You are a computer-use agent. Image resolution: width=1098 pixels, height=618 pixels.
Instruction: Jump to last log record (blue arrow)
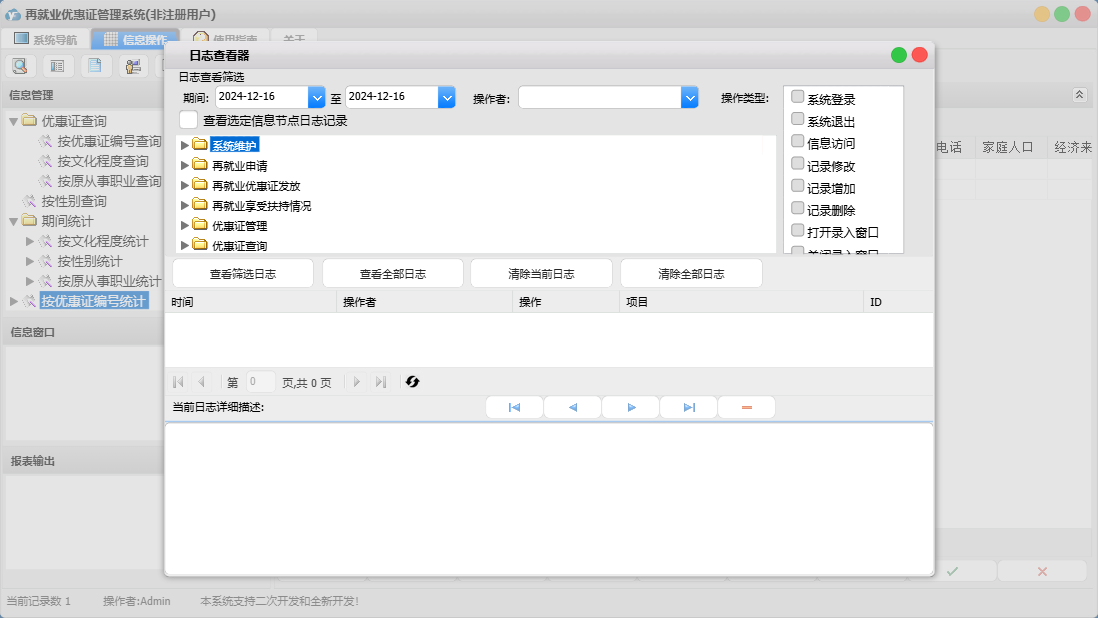tap(689, 408)
